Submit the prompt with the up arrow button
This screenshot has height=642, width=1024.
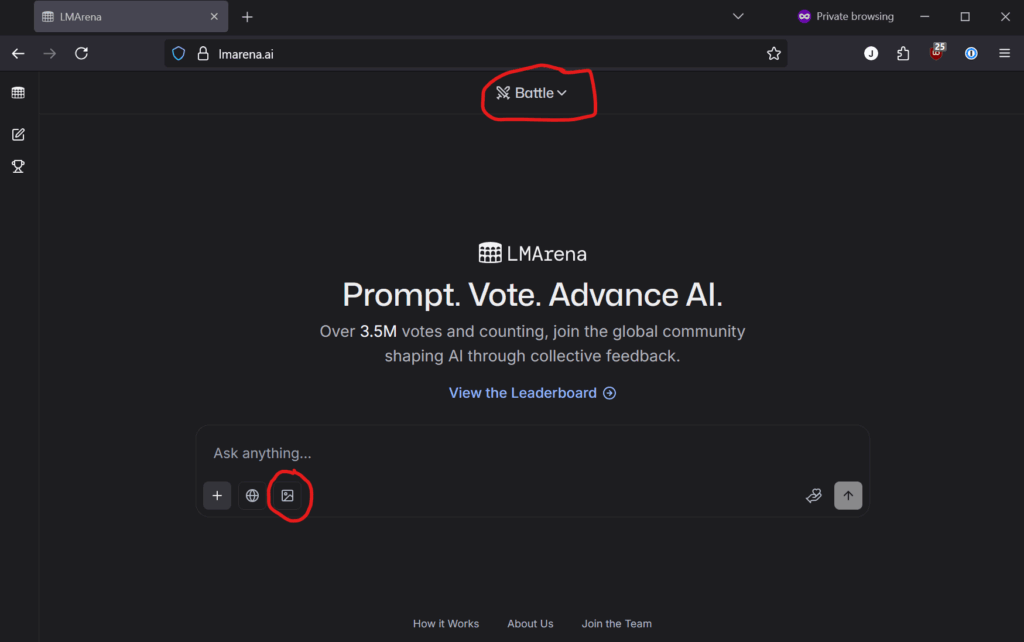click(848, 495)
